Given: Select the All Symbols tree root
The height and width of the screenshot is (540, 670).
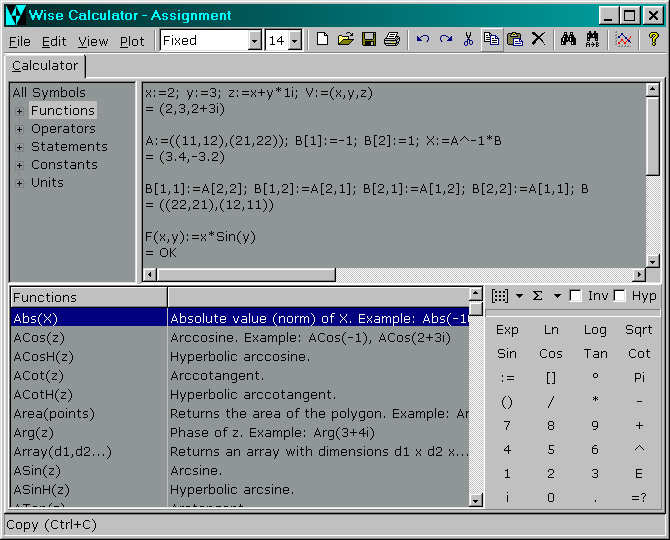Looking at the screenshot, I should click(49, 92).
